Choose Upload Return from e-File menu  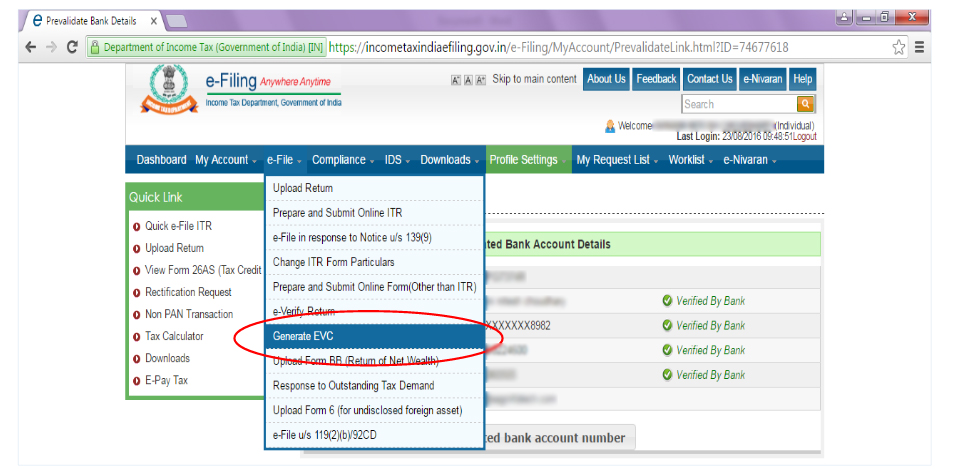[x=303, y=188]
